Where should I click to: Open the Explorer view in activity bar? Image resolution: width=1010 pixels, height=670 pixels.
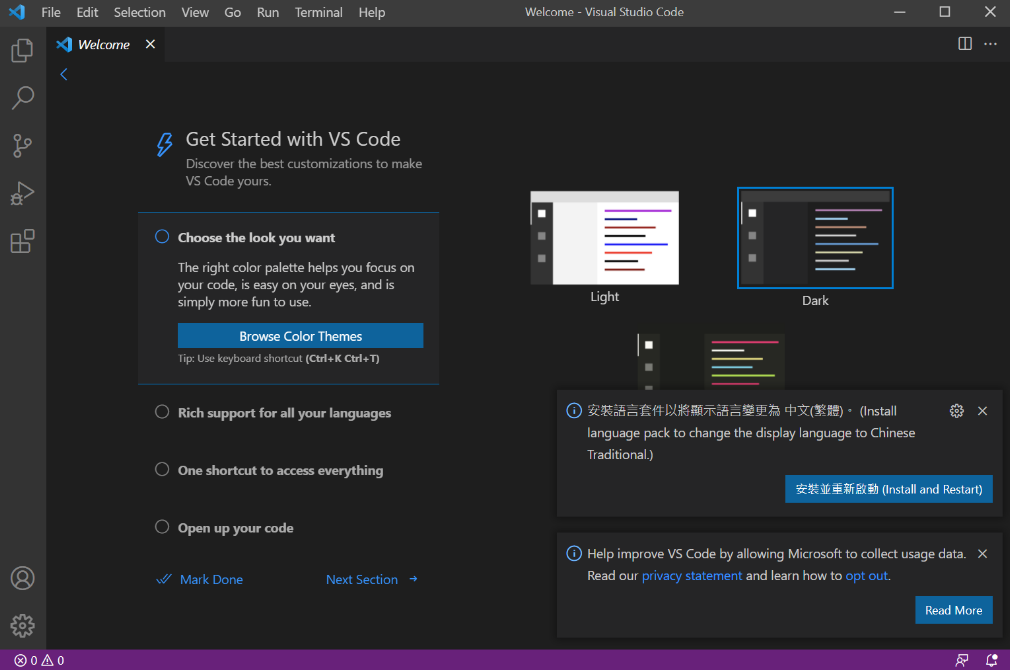click(23, 50)
